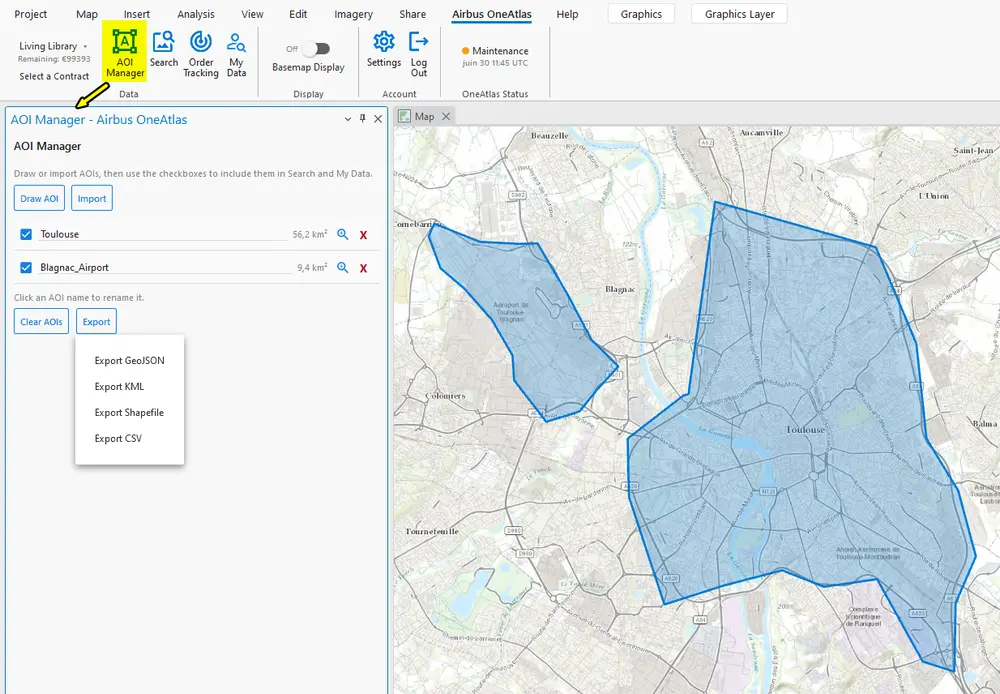Screen dimensions: 1000x694
Task: Open the Project ribbon tab
Action: click(31, 14)
